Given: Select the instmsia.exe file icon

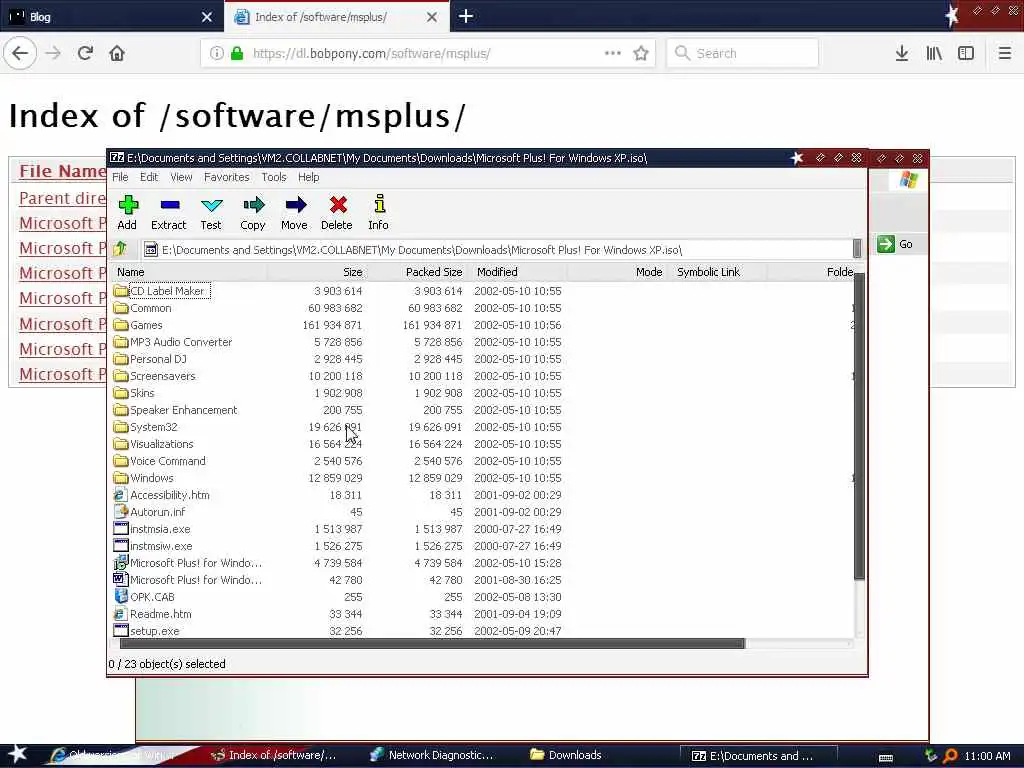Looking at the screenshot, I should [120, 528].
